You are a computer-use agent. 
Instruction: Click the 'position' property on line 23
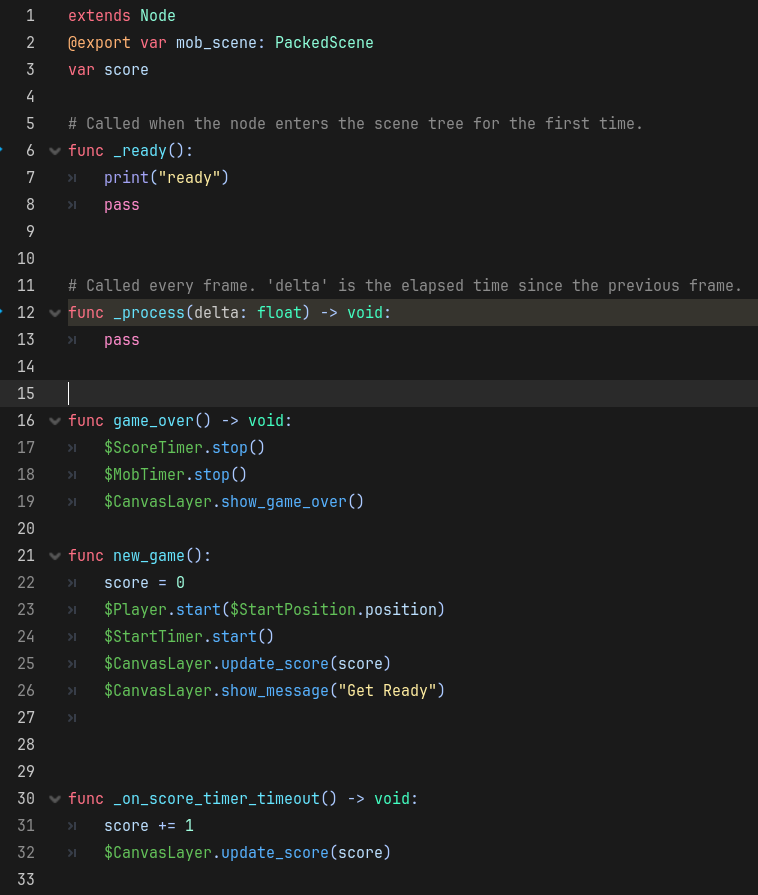pyautogui.click(x=401, y=610)
